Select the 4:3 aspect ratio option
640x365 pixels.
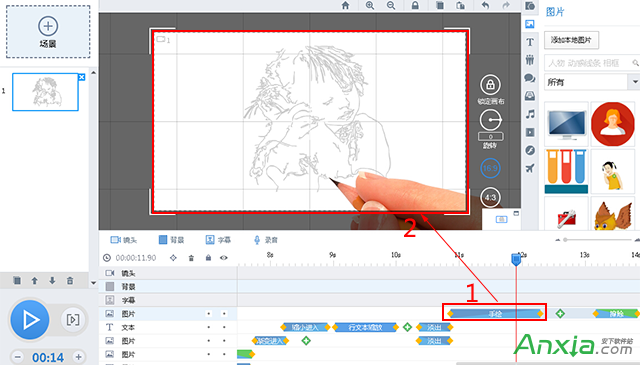coord(490,198)
